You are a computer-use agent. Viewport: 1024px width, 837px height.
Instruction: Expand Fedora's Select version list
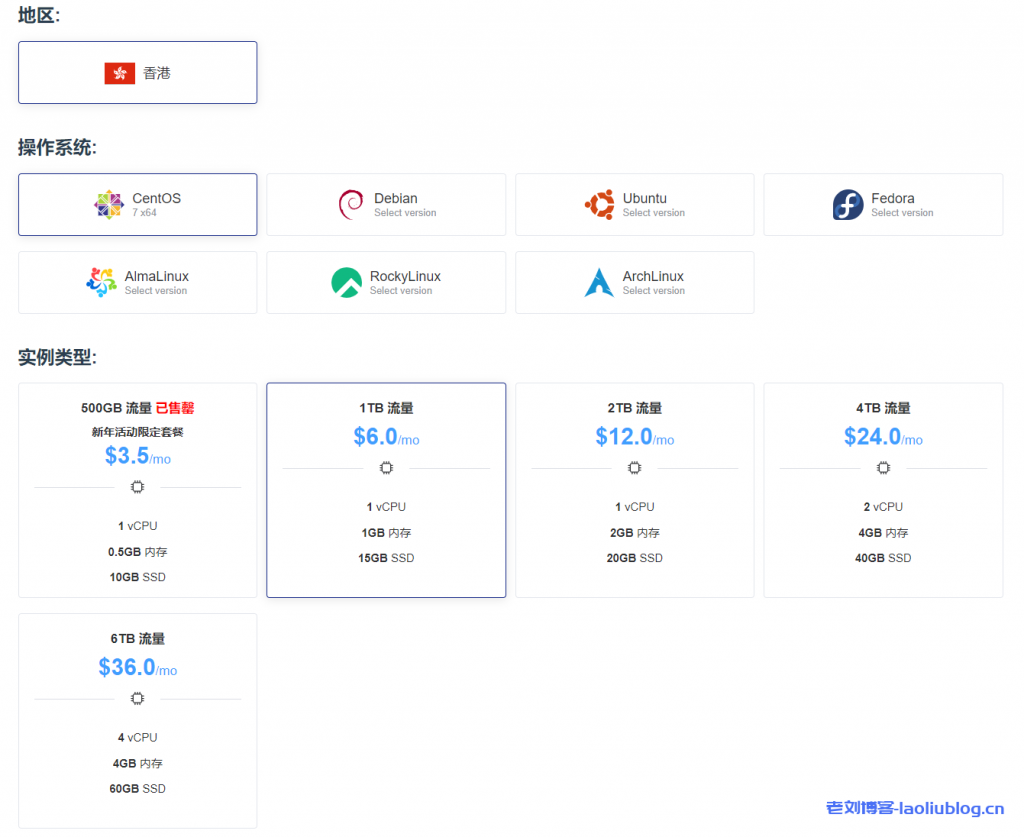click(902, 213)
